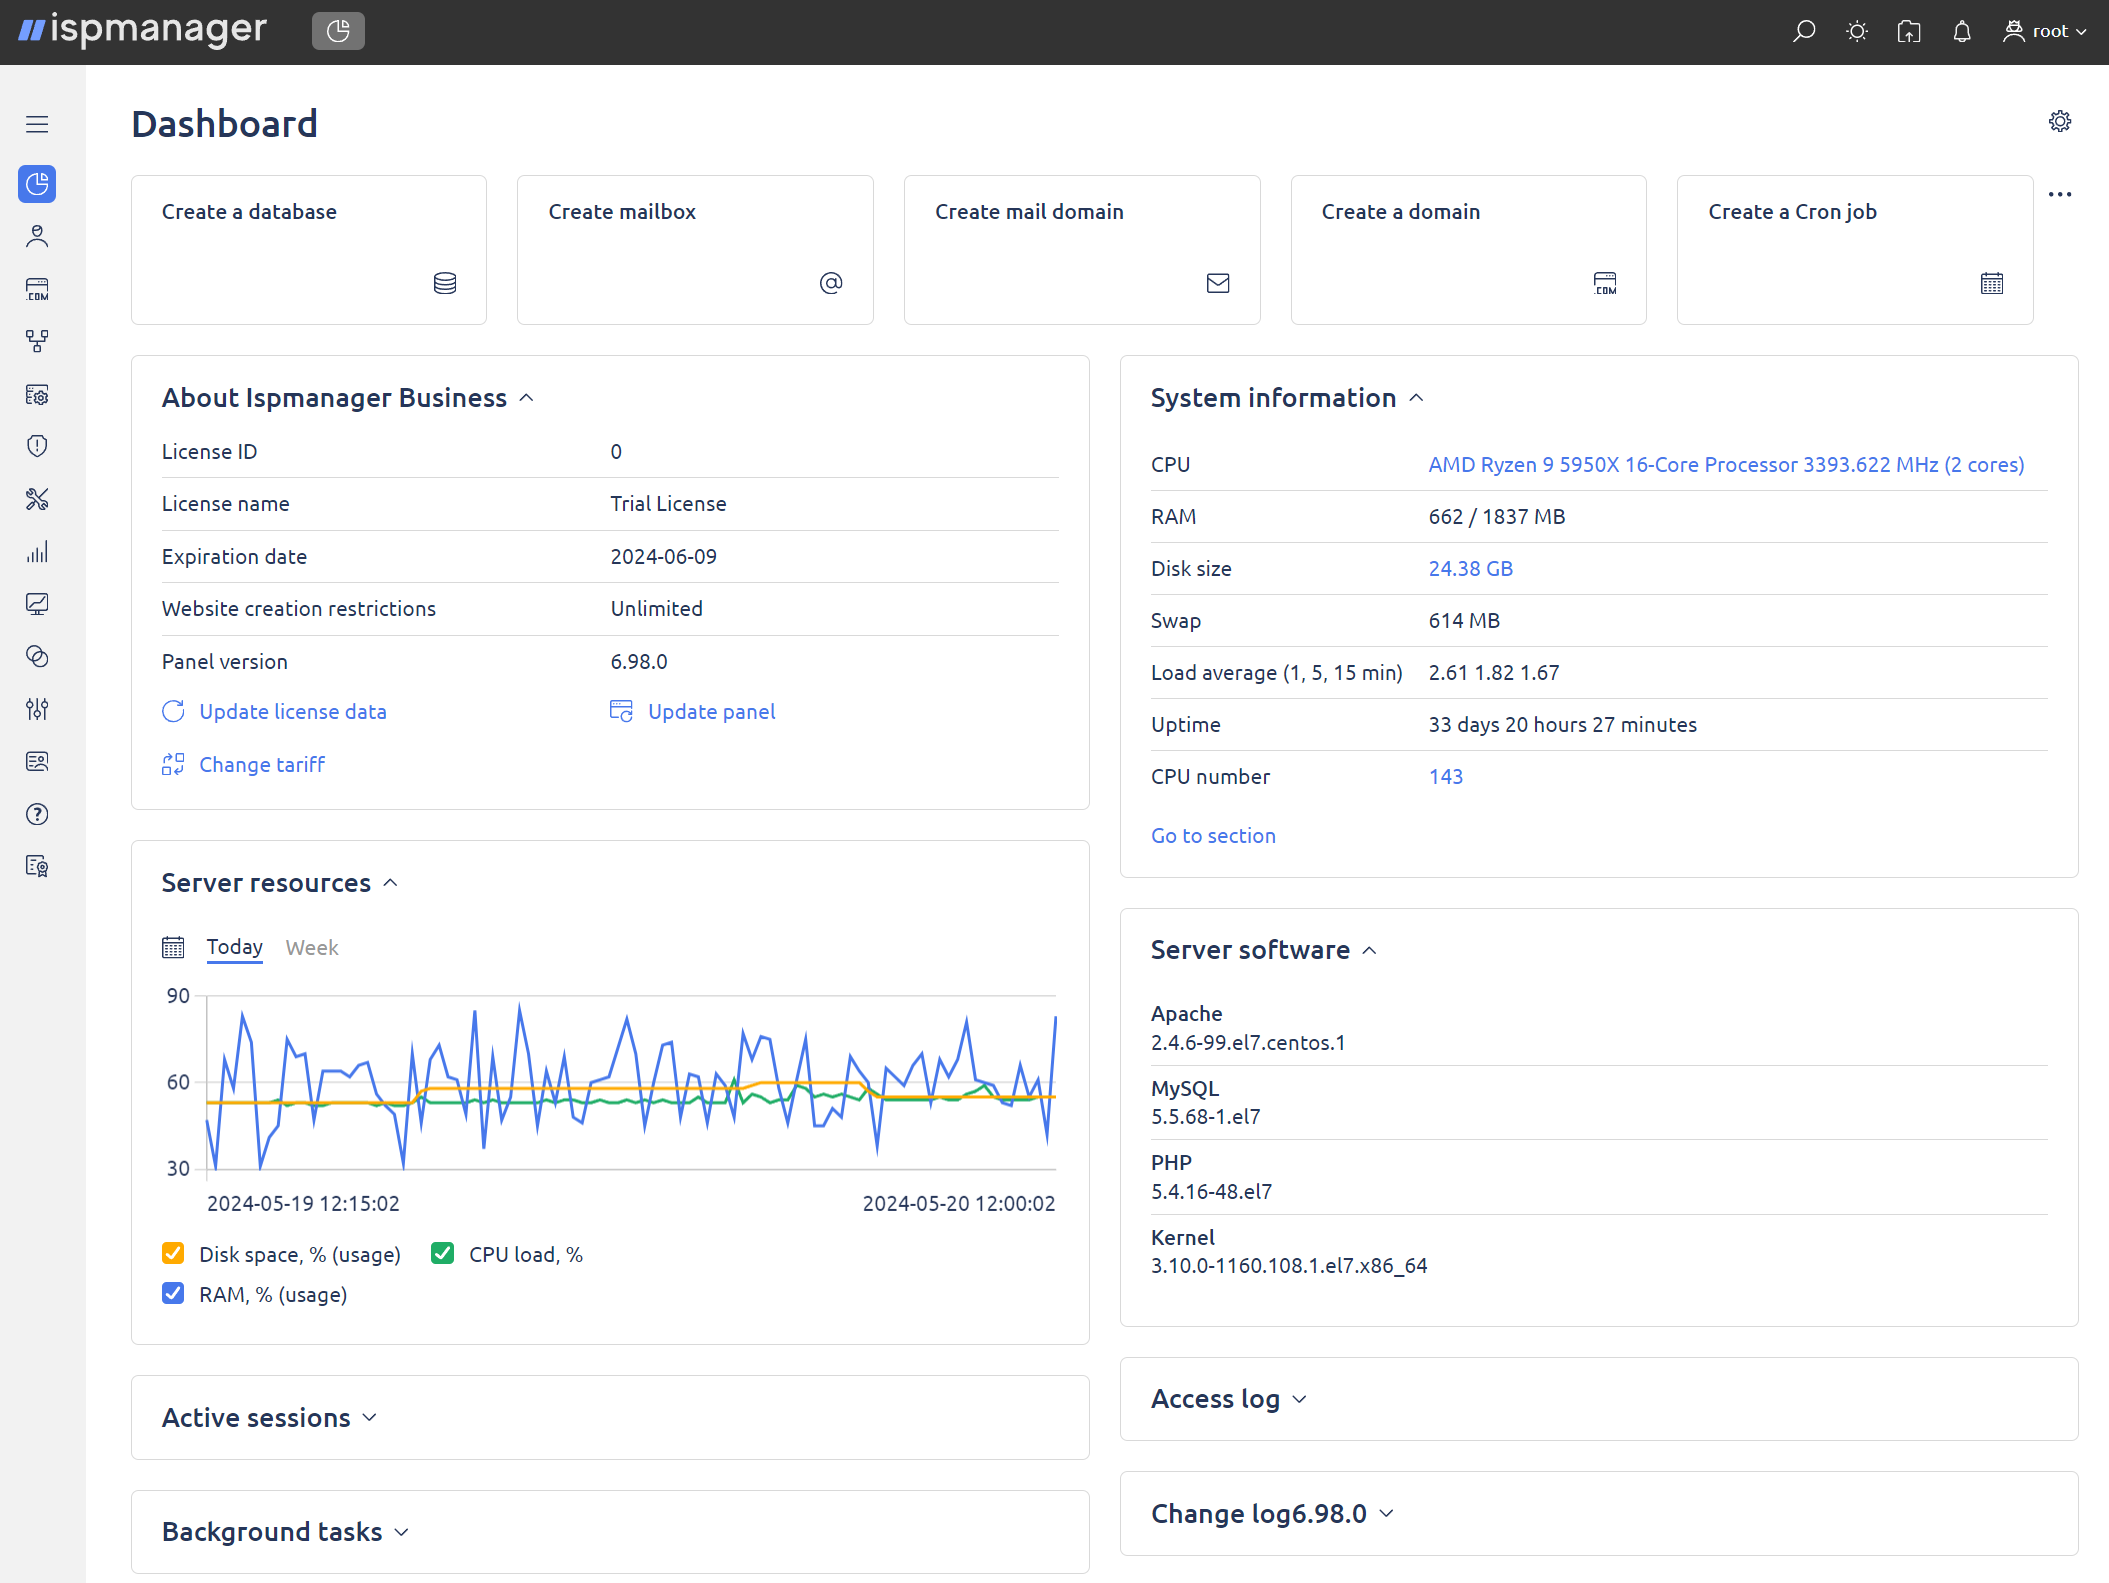Click the ispmanager logo
This screenshot has height=1583, width=2109.
click(x=142, y=31)
